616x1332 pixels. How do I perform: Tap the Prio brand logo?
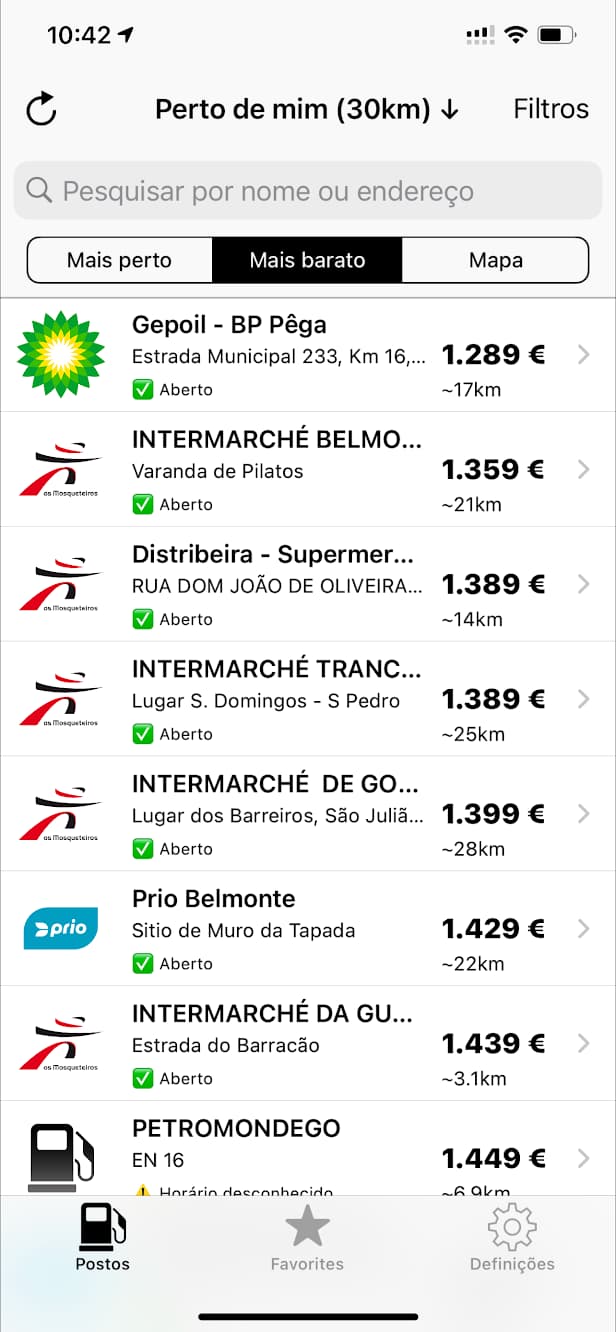[61, 928]
